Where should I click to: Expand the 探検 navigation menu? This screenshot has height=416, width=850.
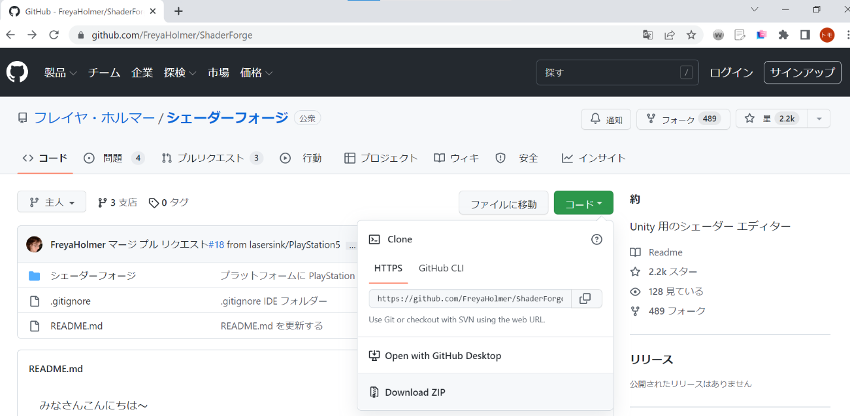tap(180, 72)
